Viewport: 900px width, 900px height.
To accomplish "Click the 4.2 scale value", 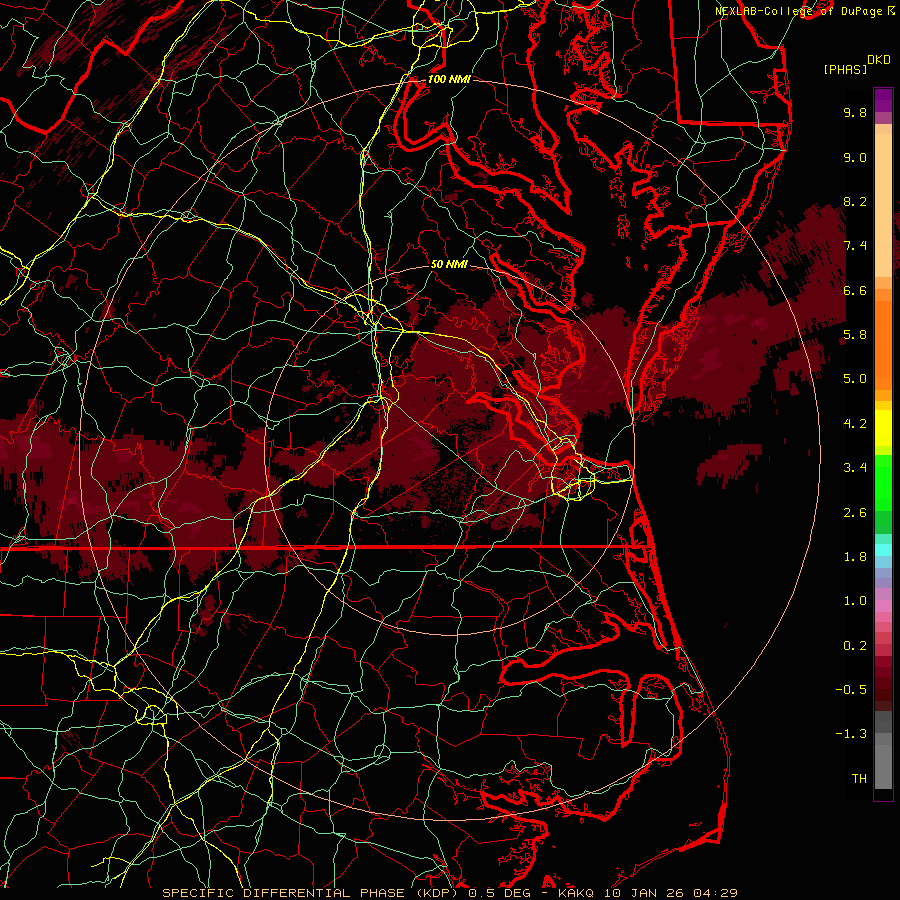I will point(855,424).
